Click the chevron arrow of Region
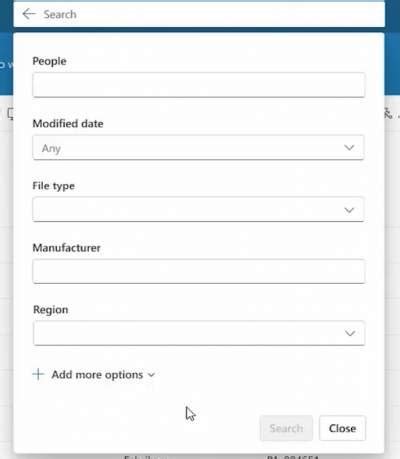400x459 pixels. pos(350,333)
